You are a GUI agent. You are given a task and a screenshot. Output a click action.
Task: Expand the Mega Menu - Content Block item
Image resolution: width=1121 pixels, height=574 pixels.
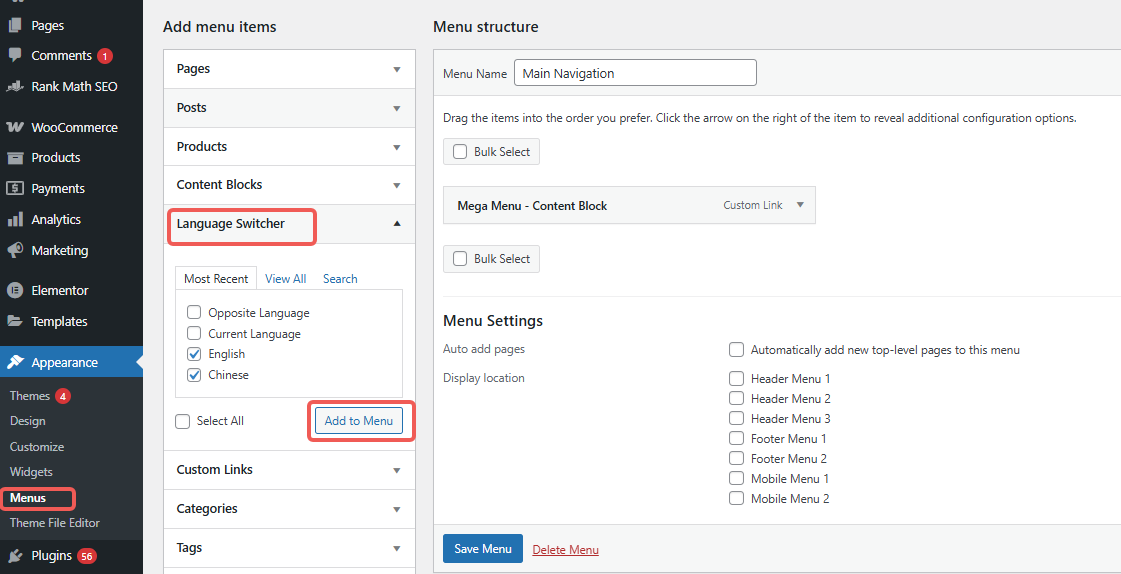pyautogui.click(x=800, y=205)
